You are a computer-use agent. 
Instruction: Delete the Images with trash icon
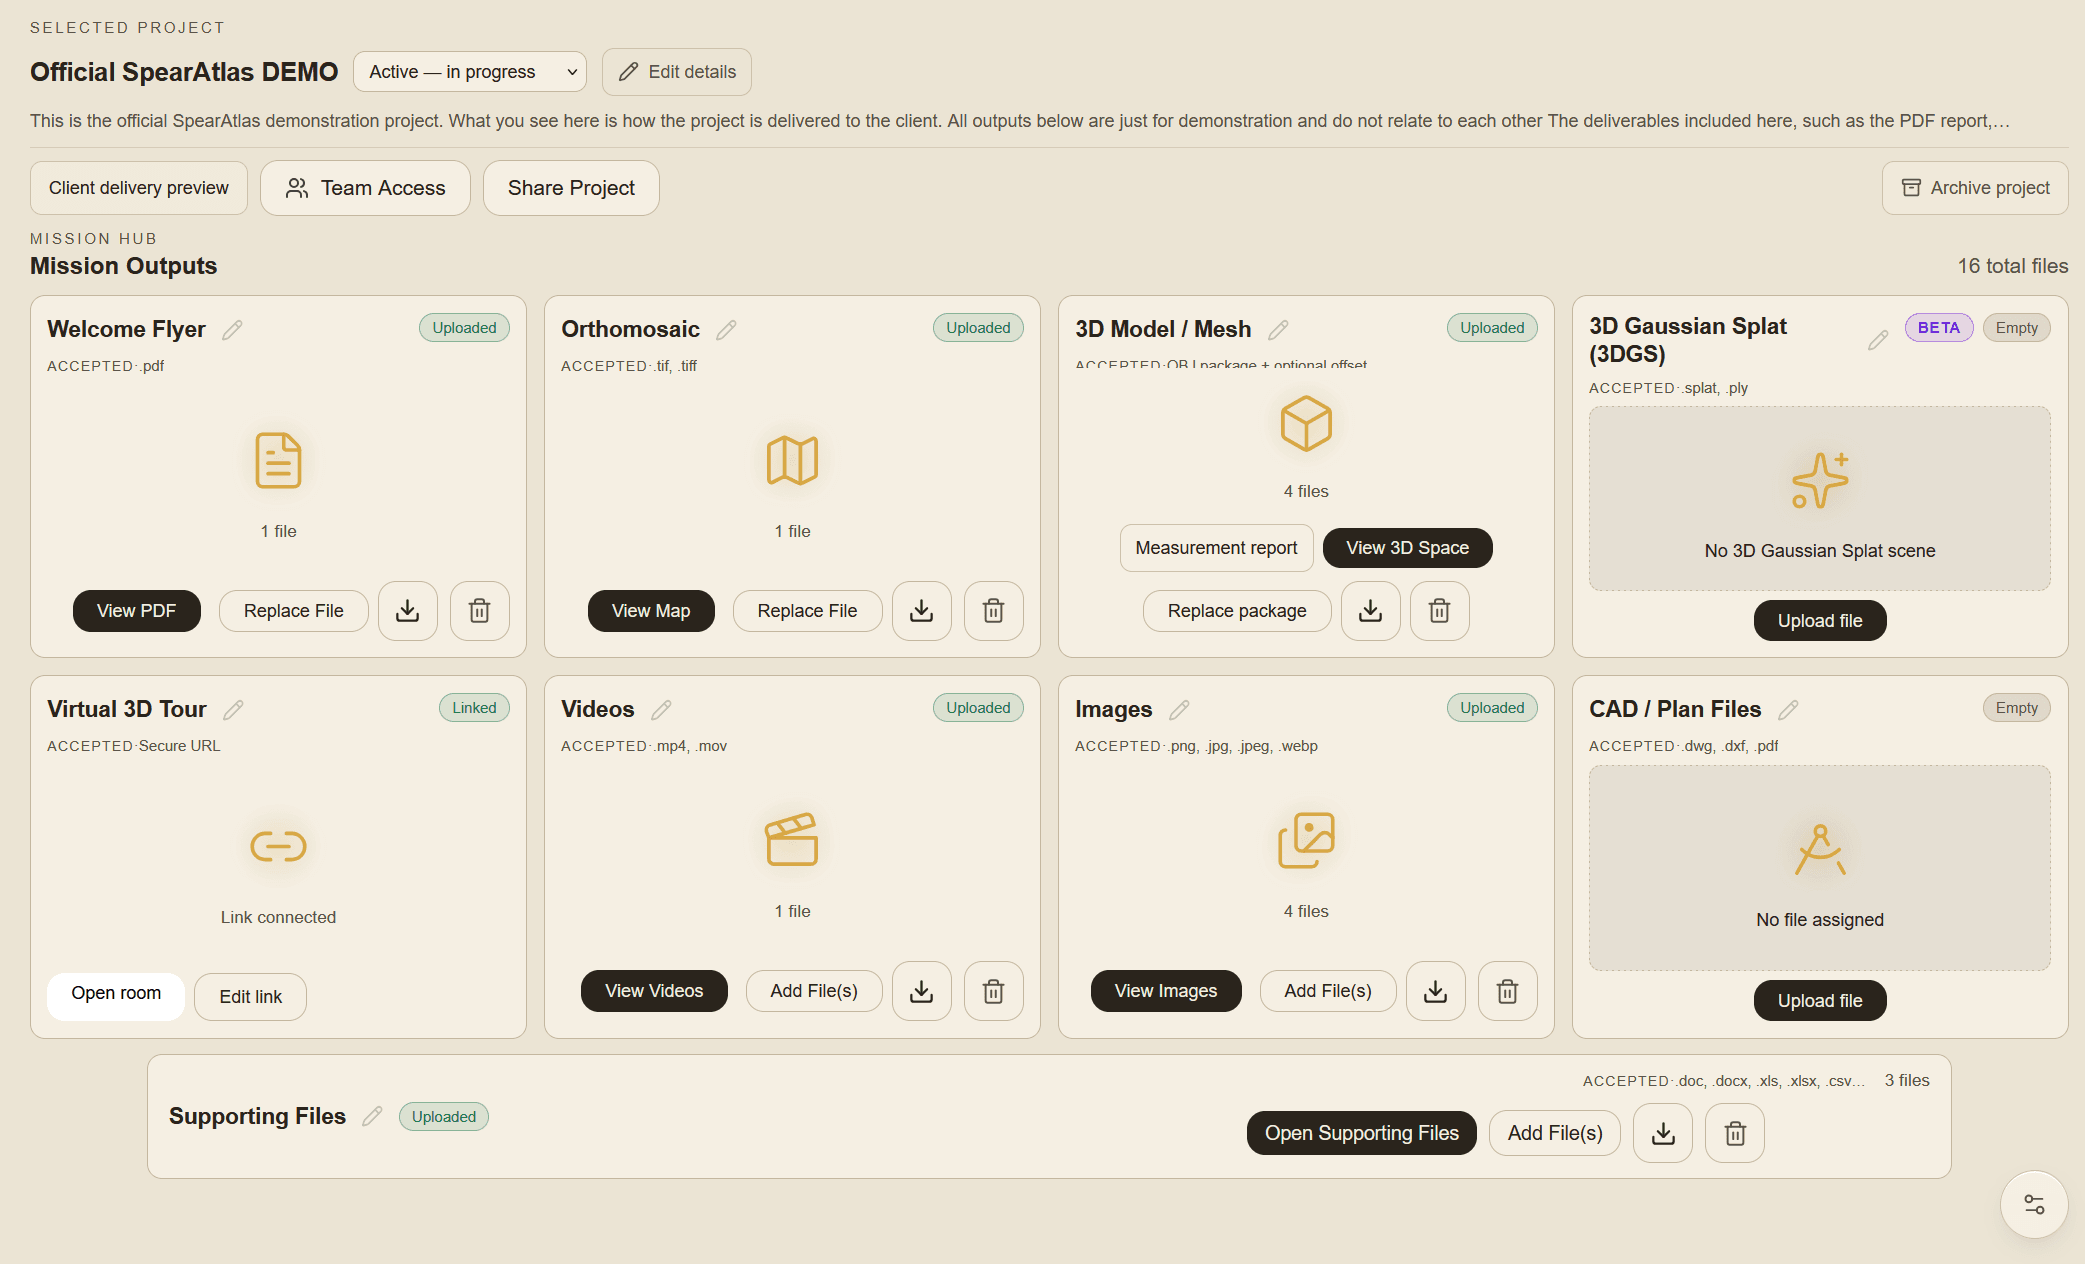coord(1508,991)
